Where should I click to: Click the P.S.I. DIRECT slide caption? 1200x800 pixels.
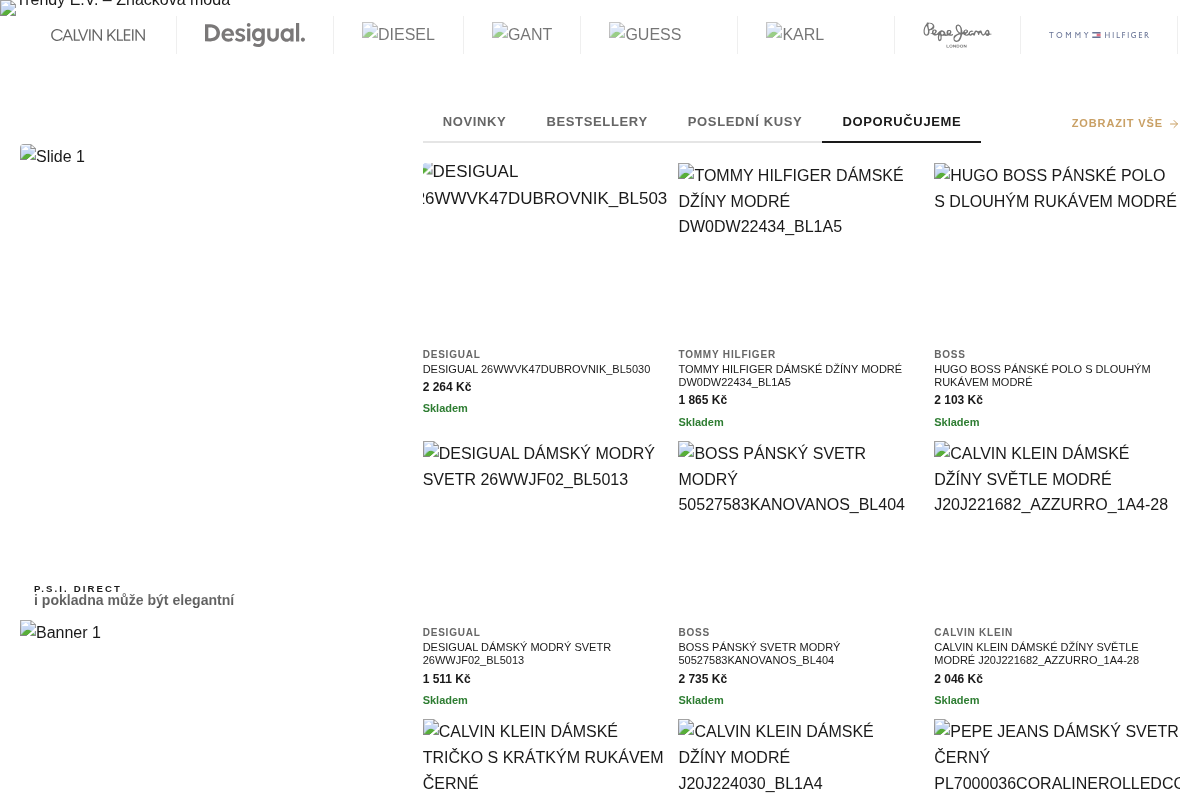click(77, 589)
